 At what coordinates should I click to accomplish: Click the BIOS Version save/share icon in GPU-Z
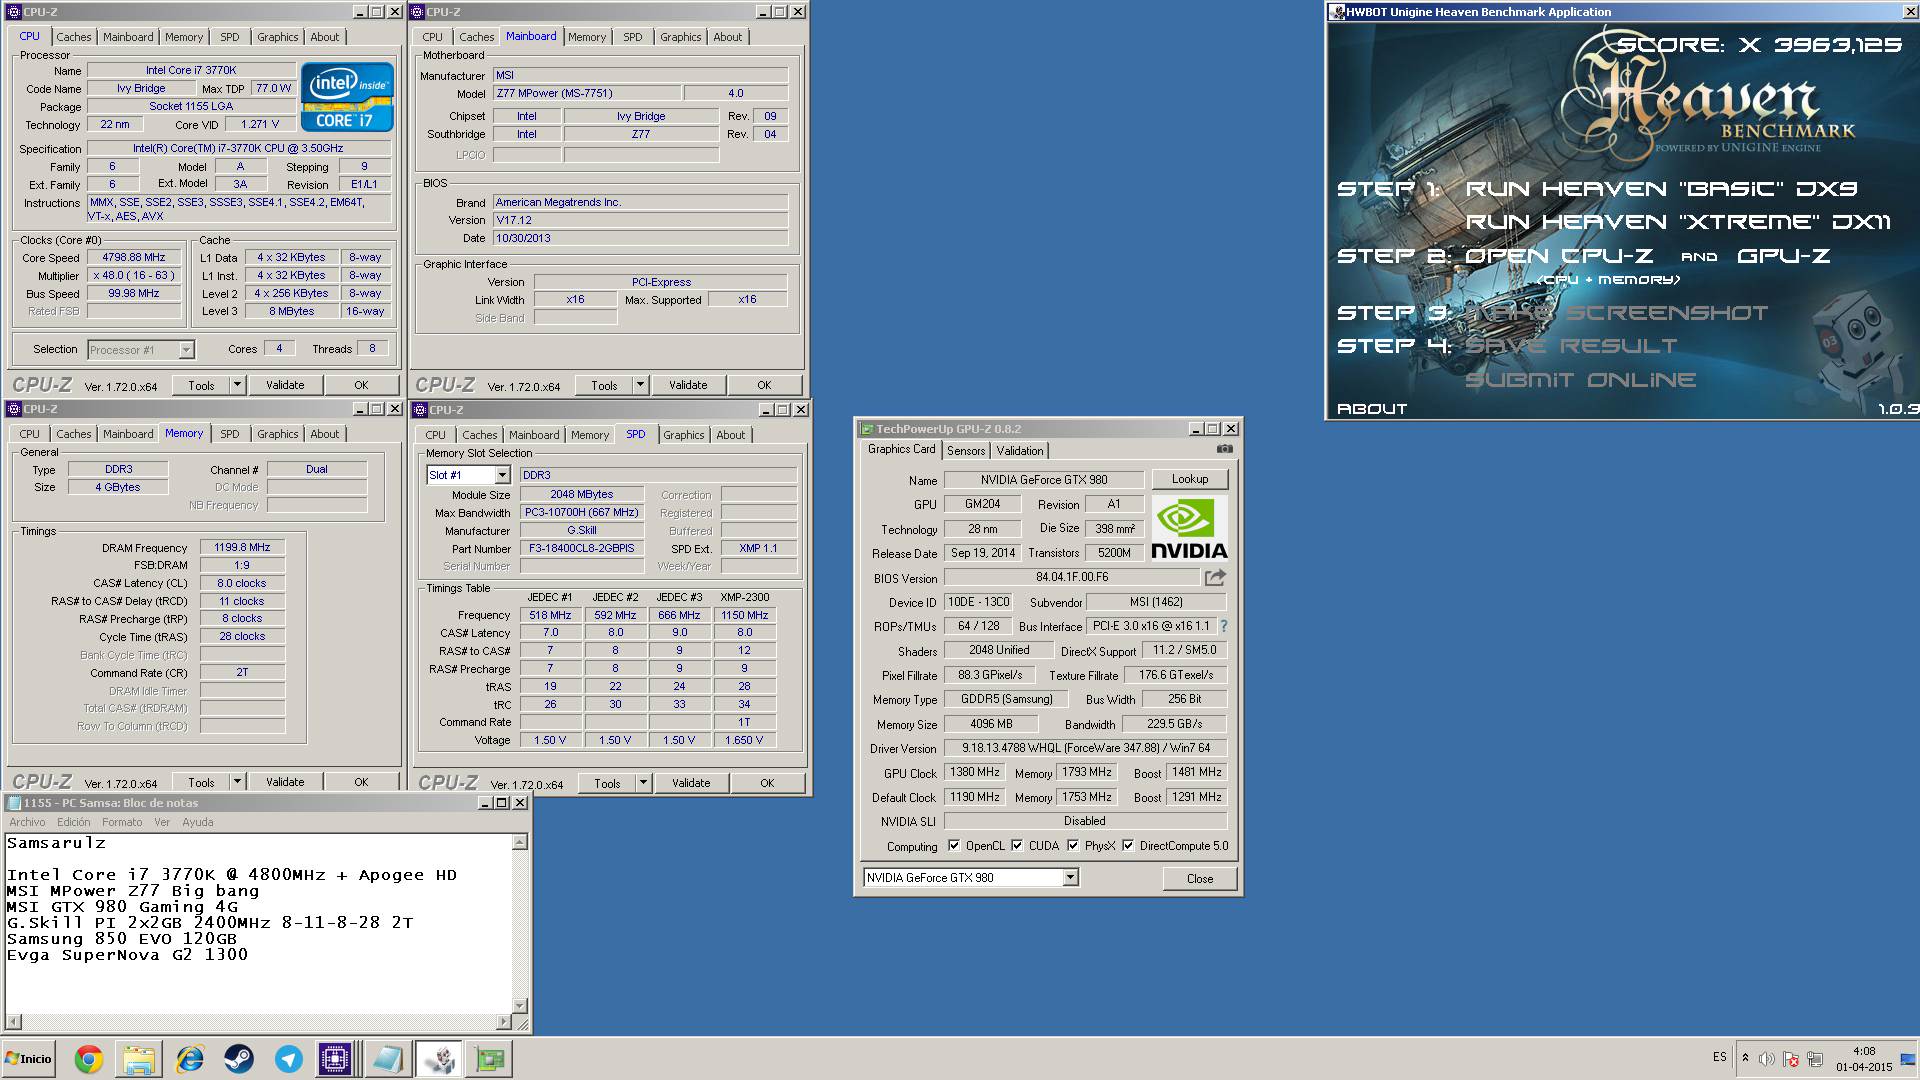1215,577
